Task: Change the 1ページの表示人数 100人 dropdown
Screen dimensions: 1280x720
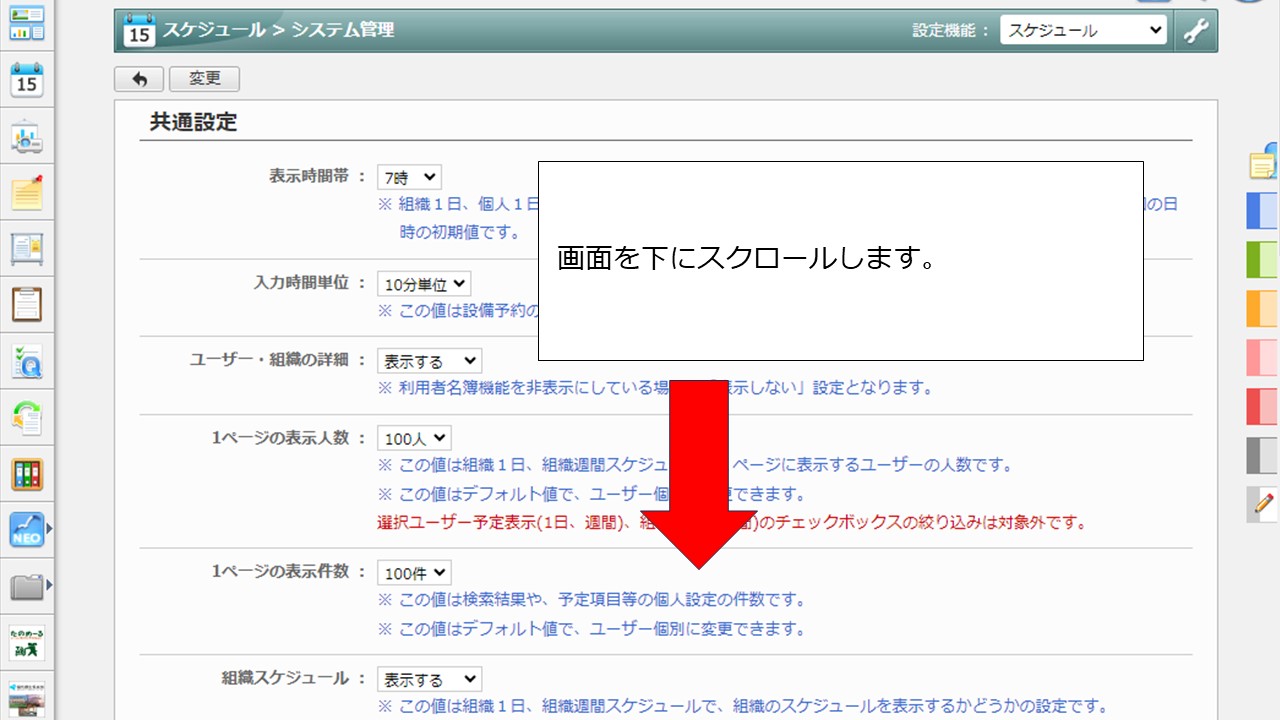Action: [414, 438]
